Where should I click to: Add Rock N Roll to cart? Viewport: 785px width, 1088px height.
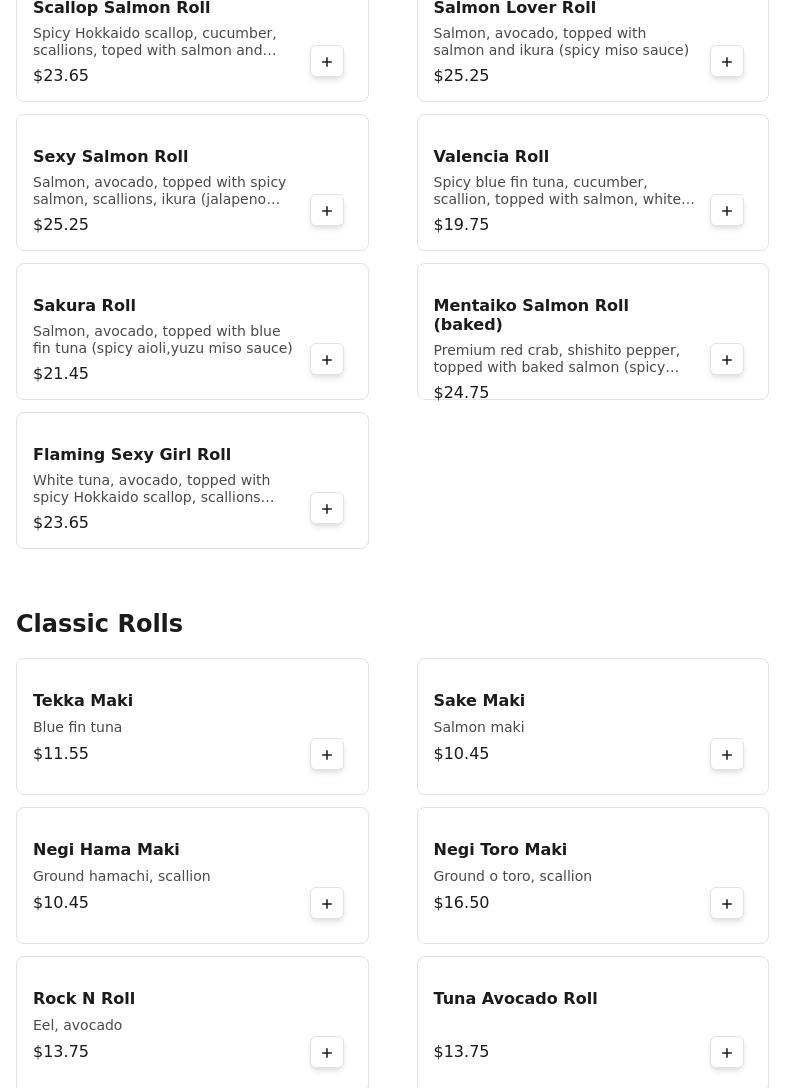(327, 1053)
